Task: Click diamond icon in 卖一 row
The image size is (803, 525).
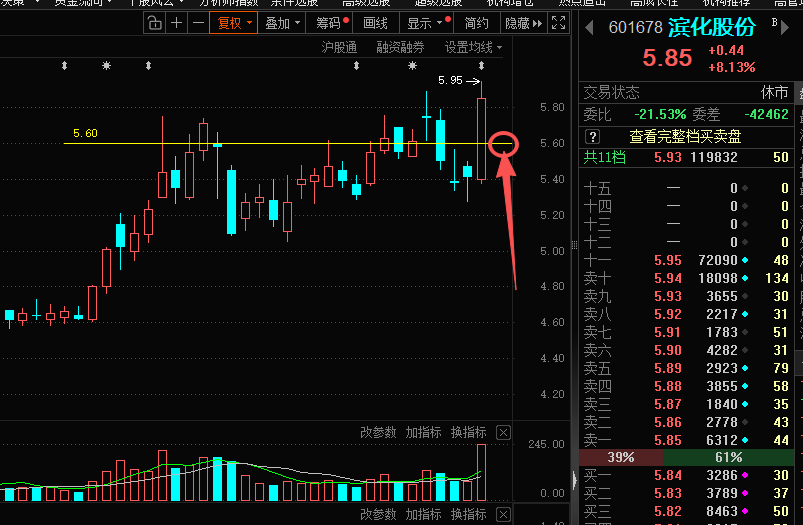Action: click(x=745, y=440)
